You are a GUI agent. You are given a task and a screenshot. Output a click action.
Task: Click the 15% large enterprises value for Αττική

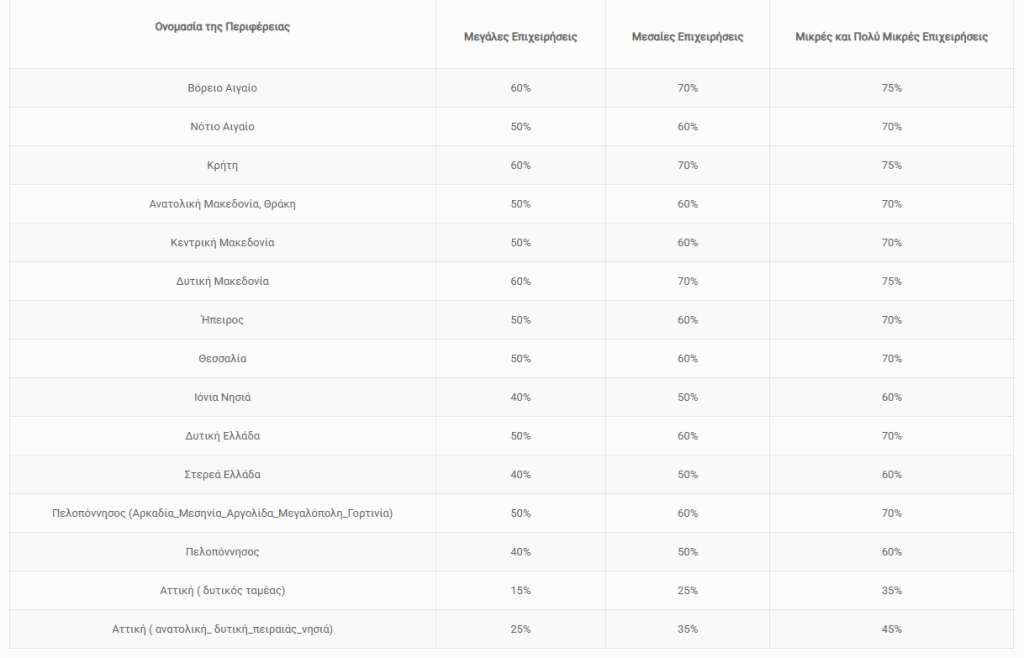tap(520, 590)
